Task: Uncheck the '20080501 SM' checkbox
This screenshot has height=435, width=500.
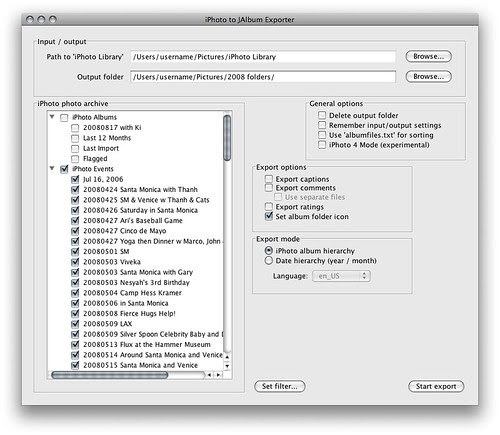Action: [75, 252]
